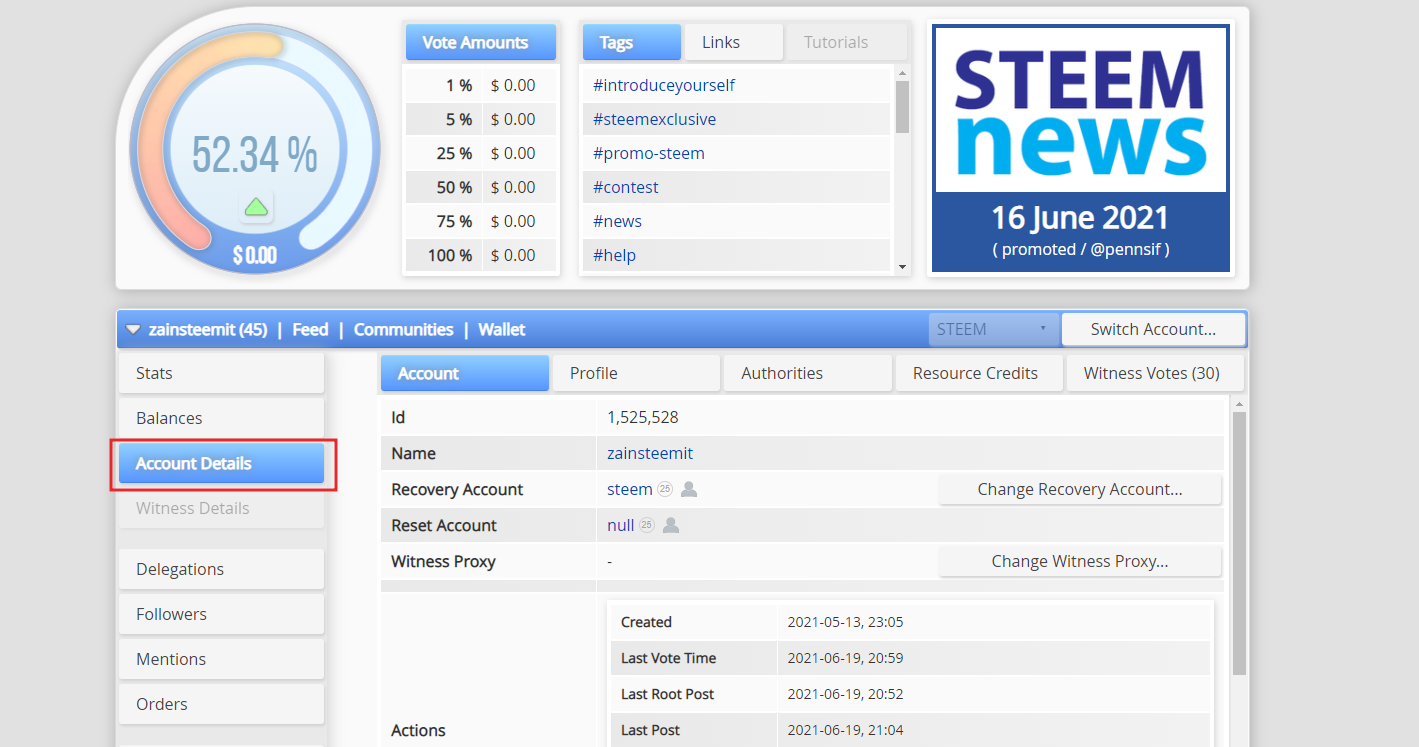This screenshot has width=1419, height=747.
Task: Click the person icon beside null reset account
Action: tap(671, 525)
